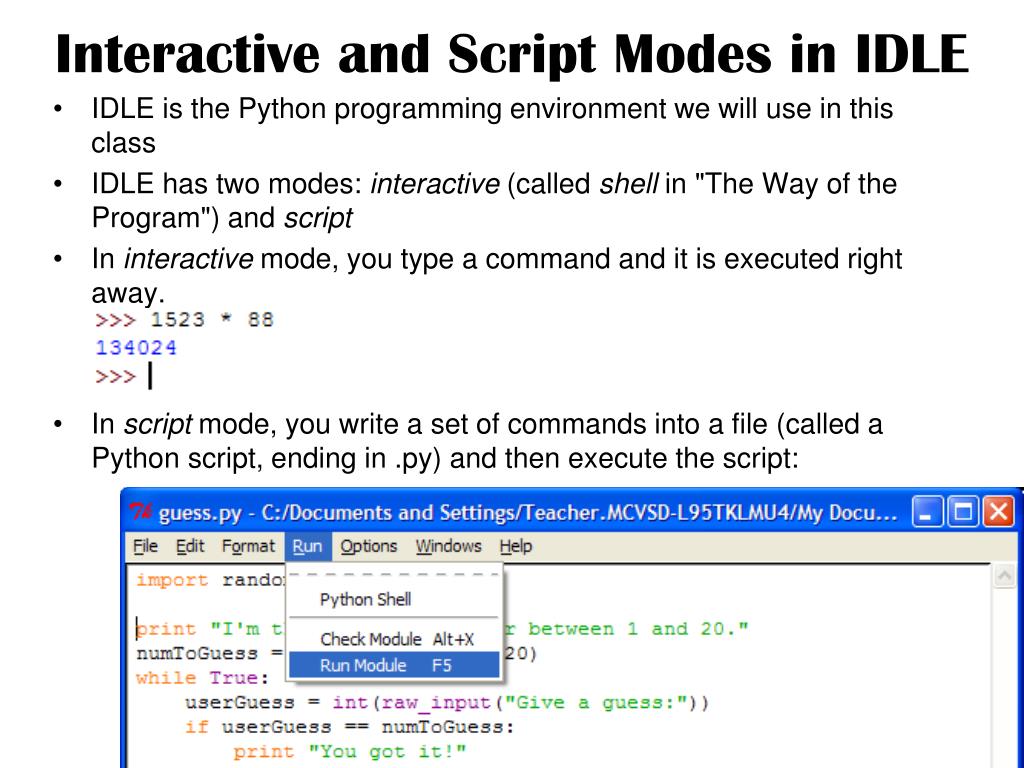Open the Options menu
1024x768 pixels.
(369, 546)
